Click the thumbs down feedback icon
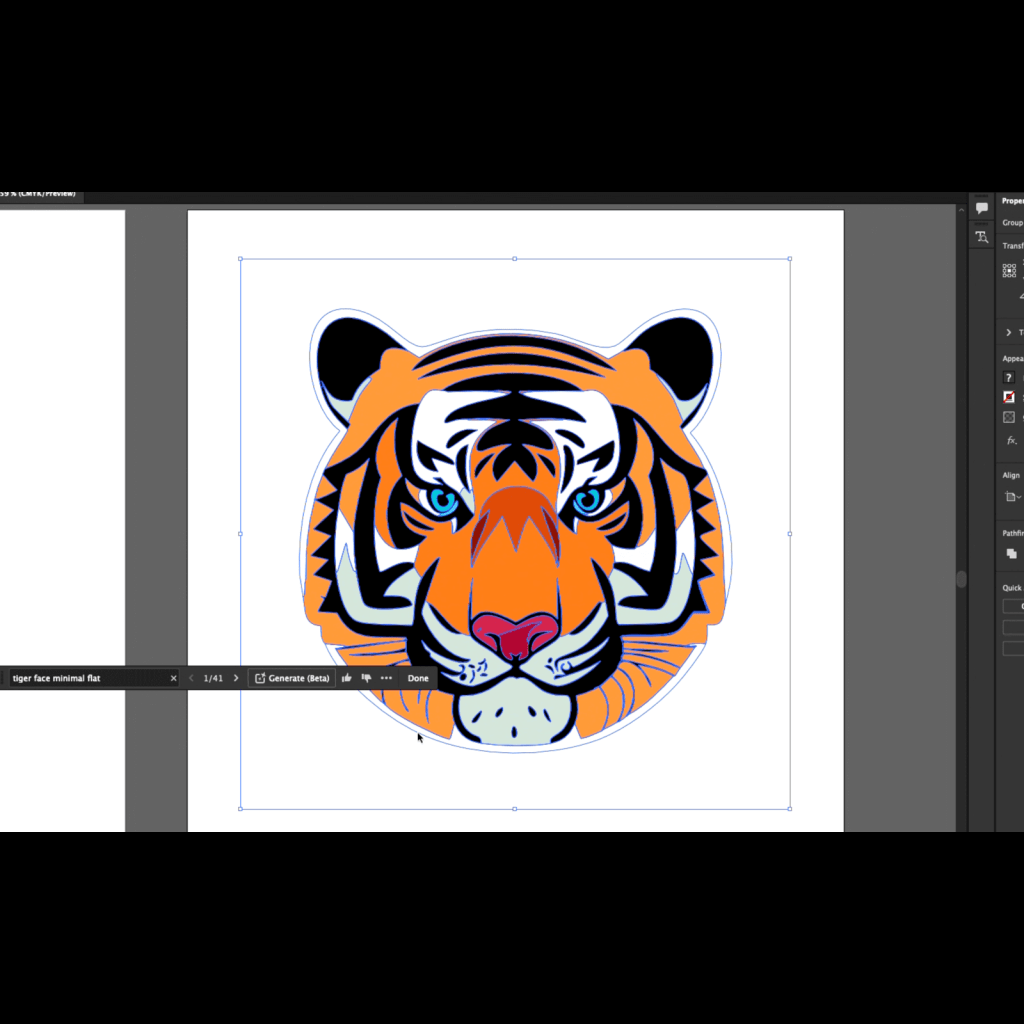1024x1024 pixels. (366, 678)
